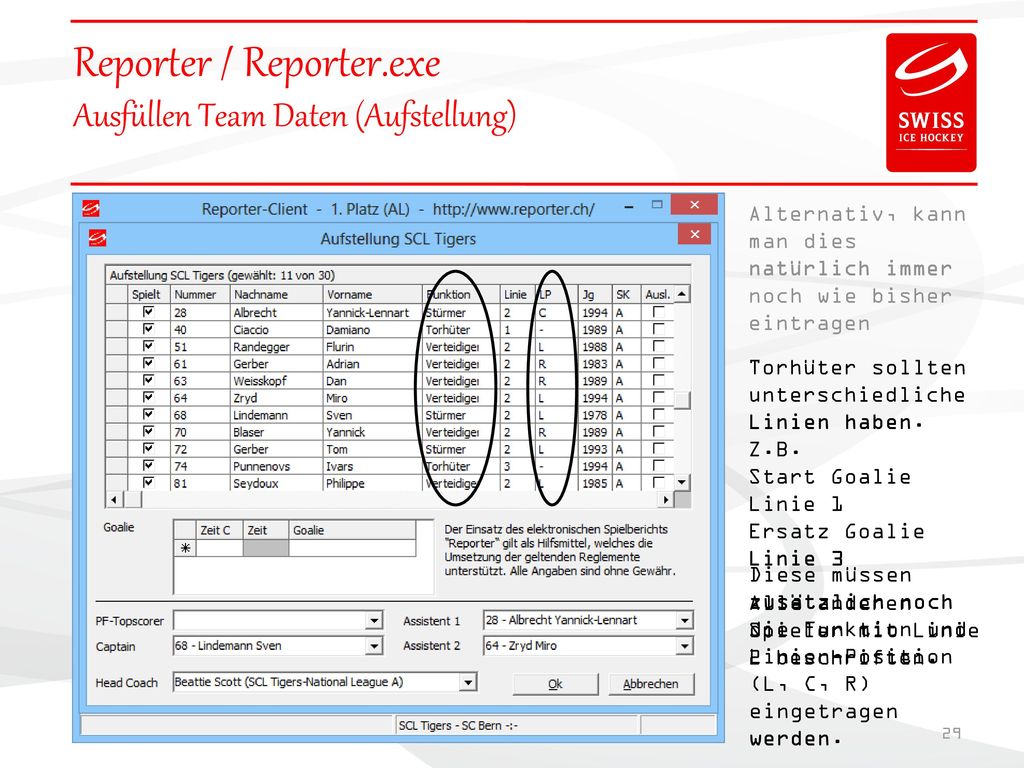The width and height of the screenshot is (1024, 768).
Task: Sort by Nachname column header
Action: [276, 295]
